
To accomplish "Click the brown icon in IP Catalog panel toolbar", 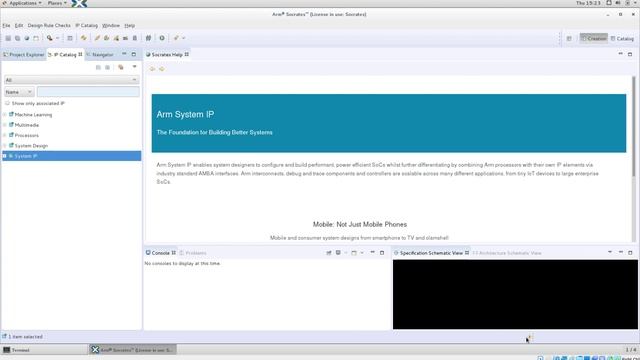I will tap(121, 67).
